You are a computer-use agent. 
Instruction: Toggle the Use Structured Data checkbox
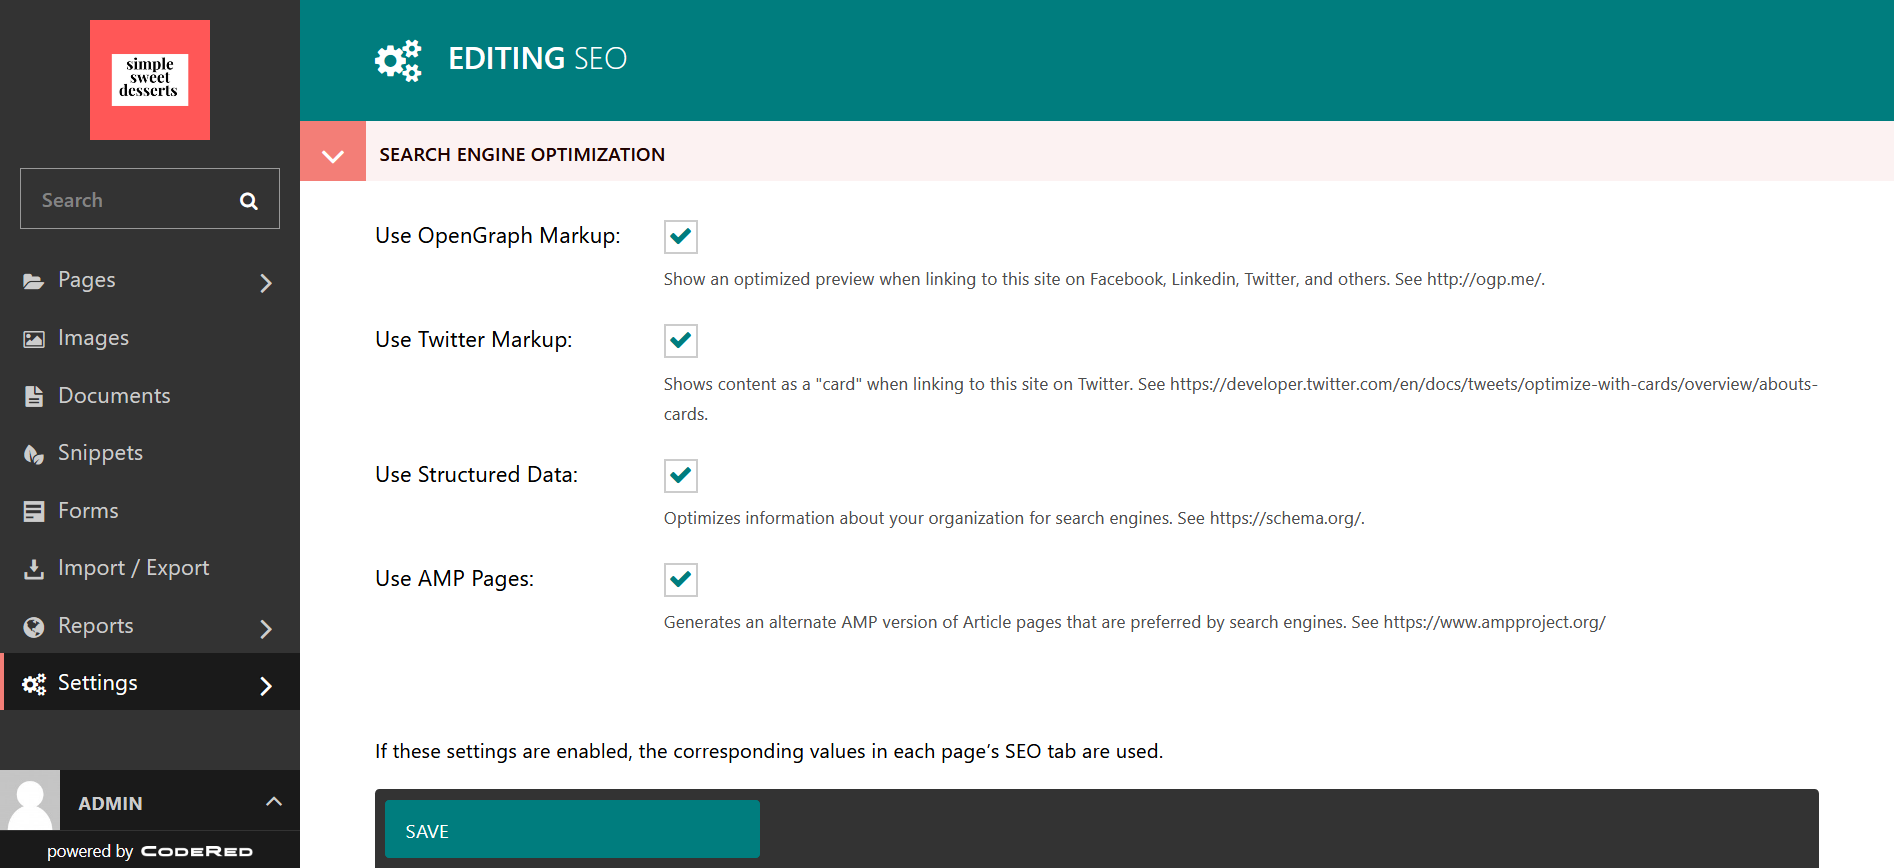(681, 476)
